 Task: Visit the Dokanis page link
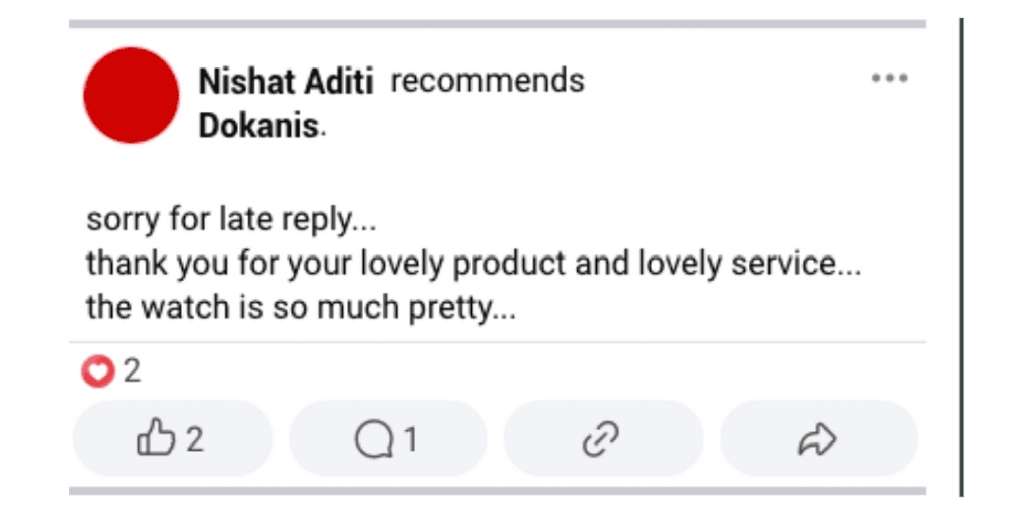(x=259, y=127)
